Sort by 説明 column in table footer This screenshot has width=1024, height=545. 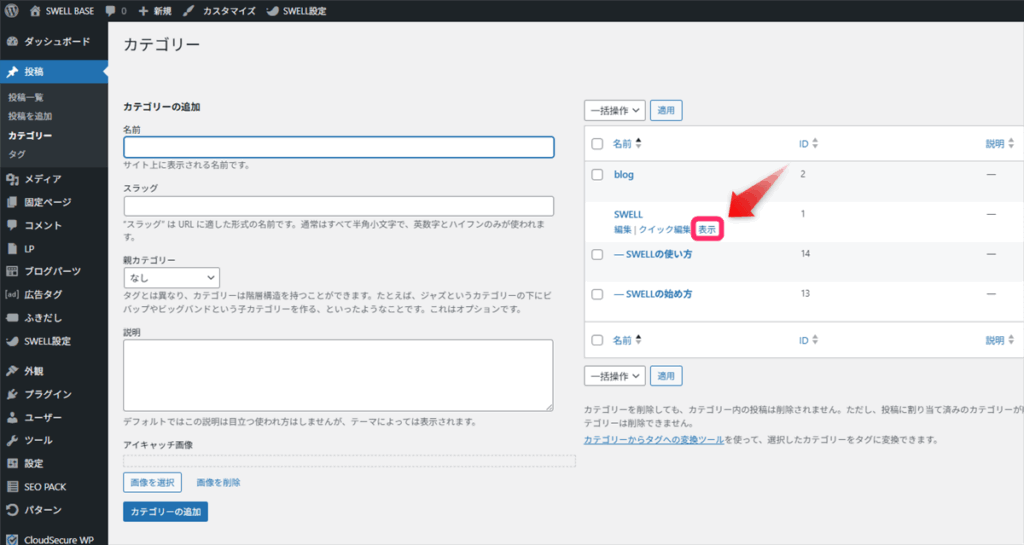(x=1000, y=340)
